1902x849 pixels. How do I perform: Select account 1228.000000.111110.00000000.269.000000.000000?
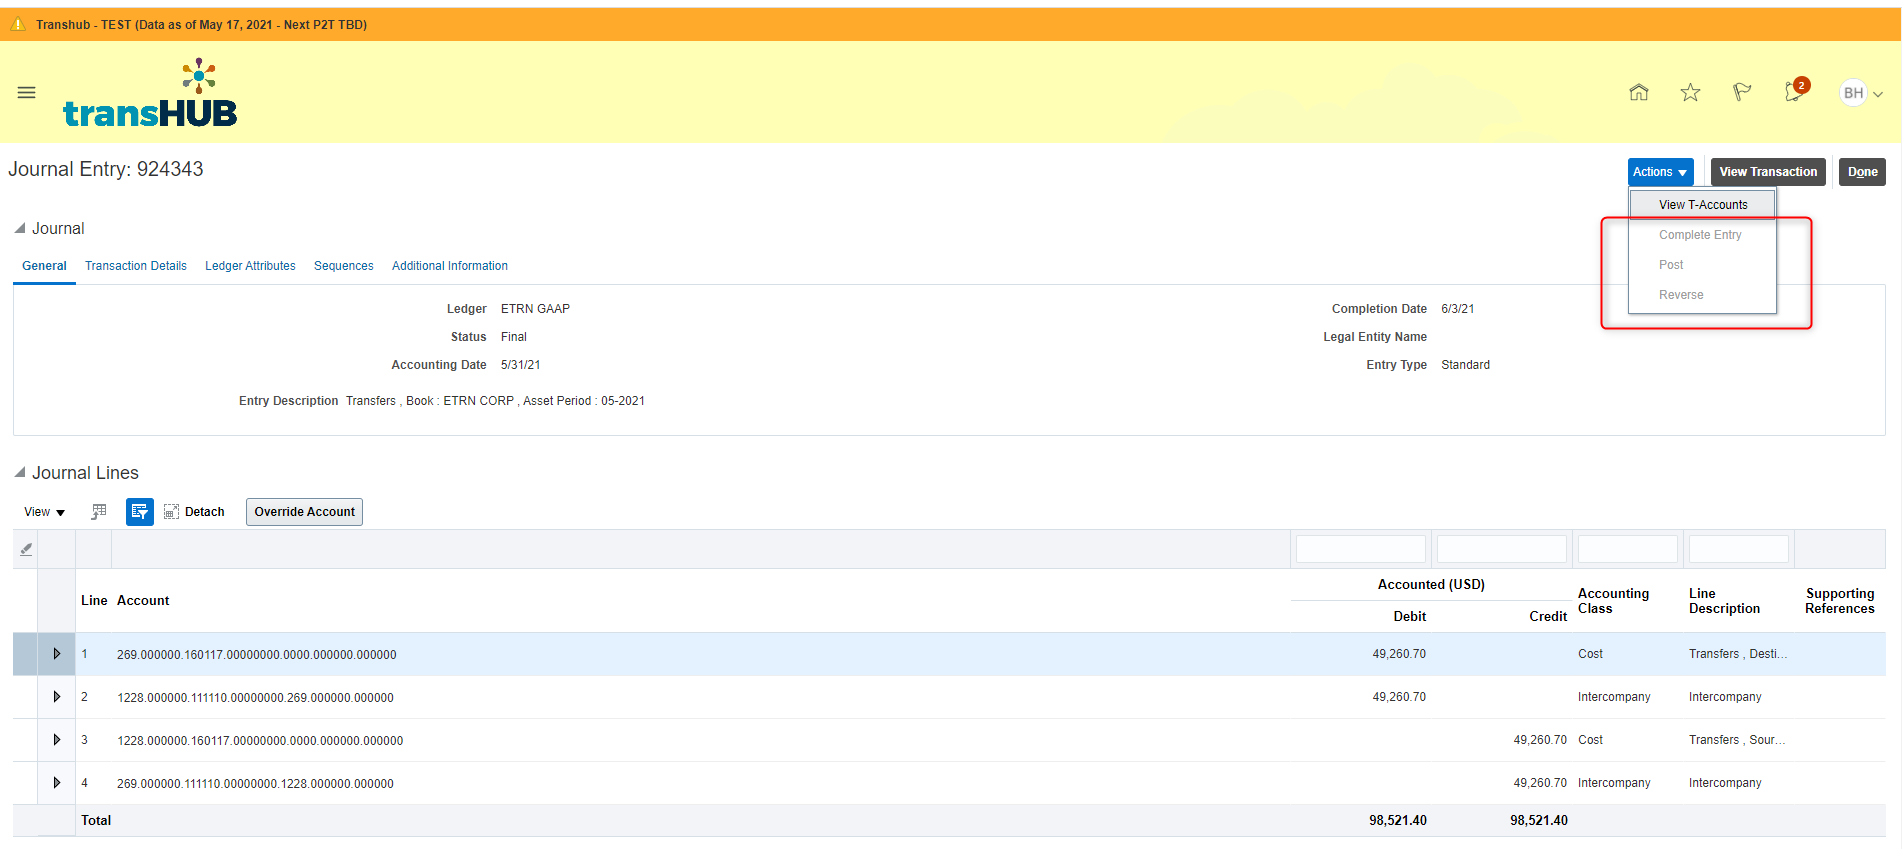click(256, 698)
